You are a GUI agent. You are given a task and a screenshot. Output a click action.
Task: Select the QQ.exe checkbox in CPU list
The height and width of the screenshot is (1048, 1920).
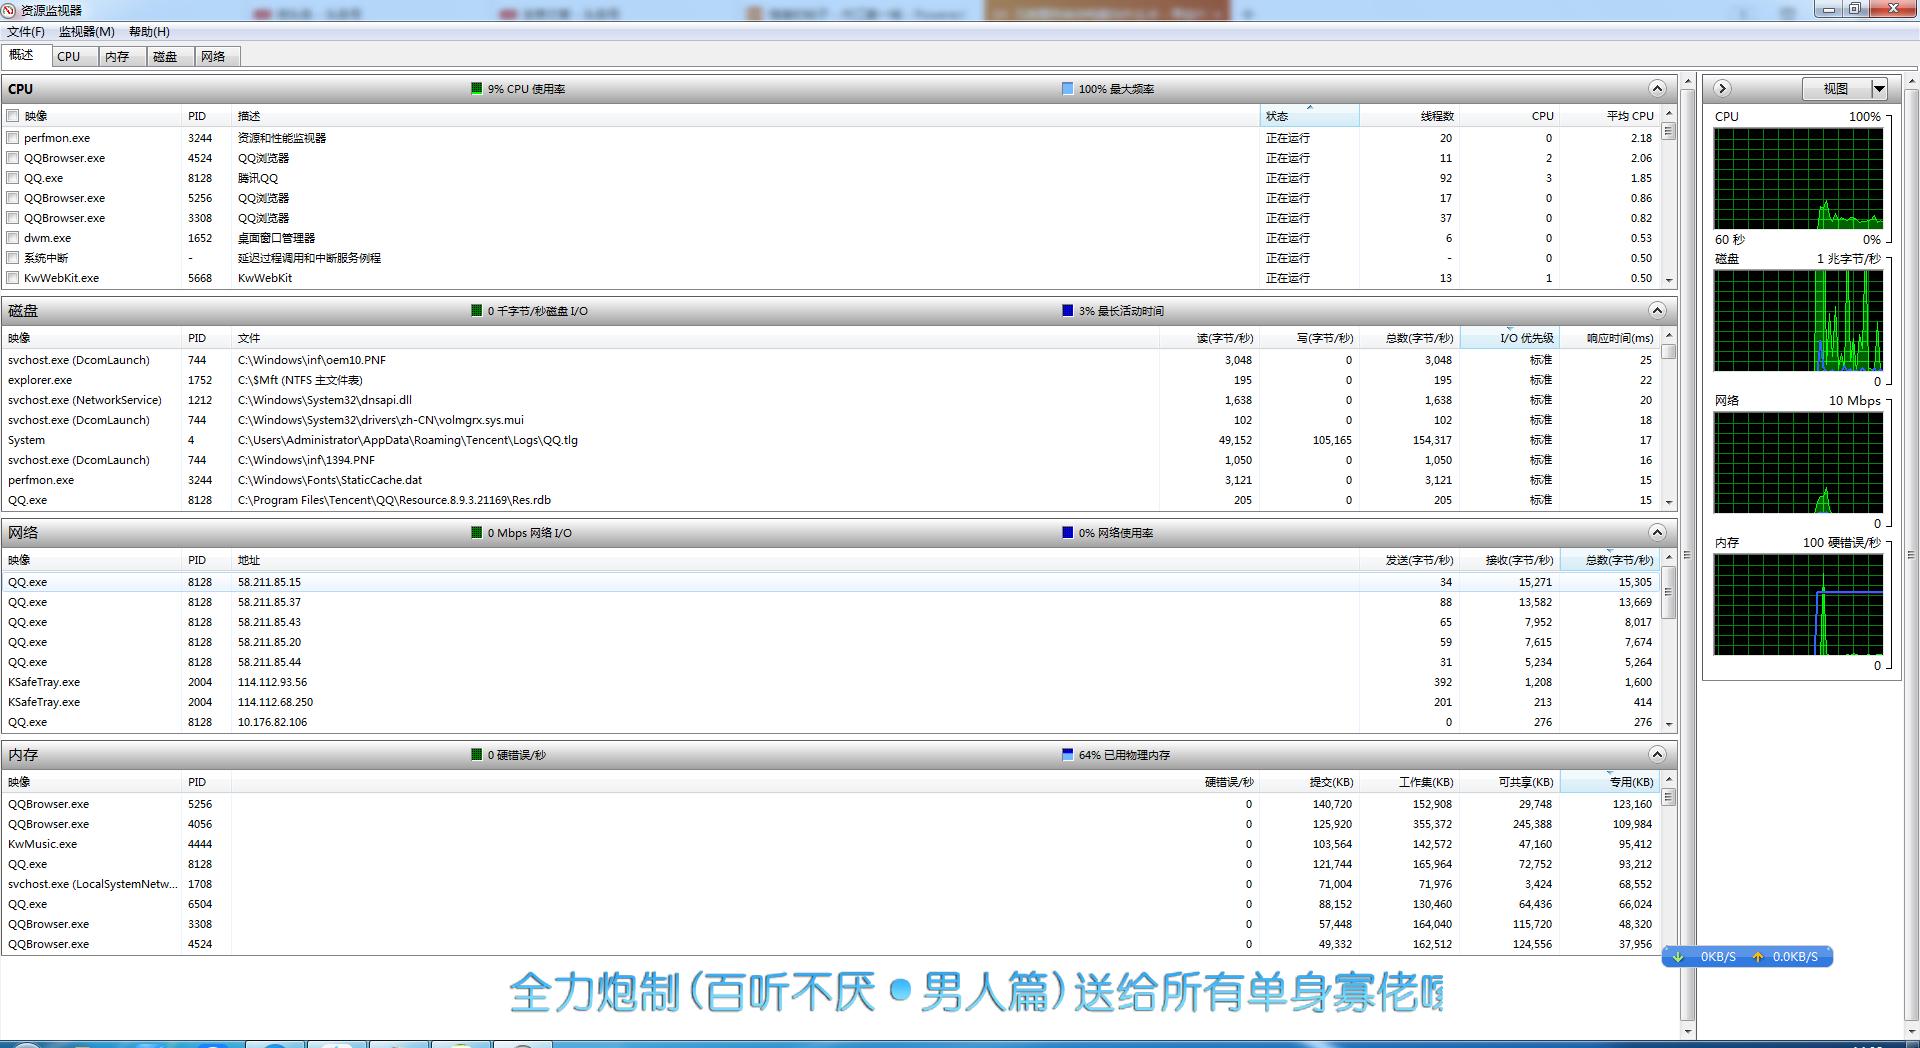pyautogui.click(x=13, y=178)
